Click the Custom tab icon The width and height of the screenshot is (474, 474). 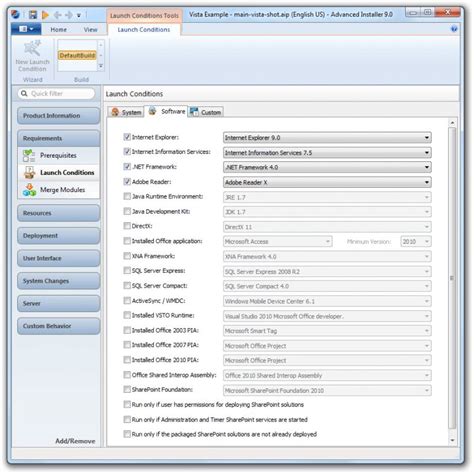(x=194, y=112)
